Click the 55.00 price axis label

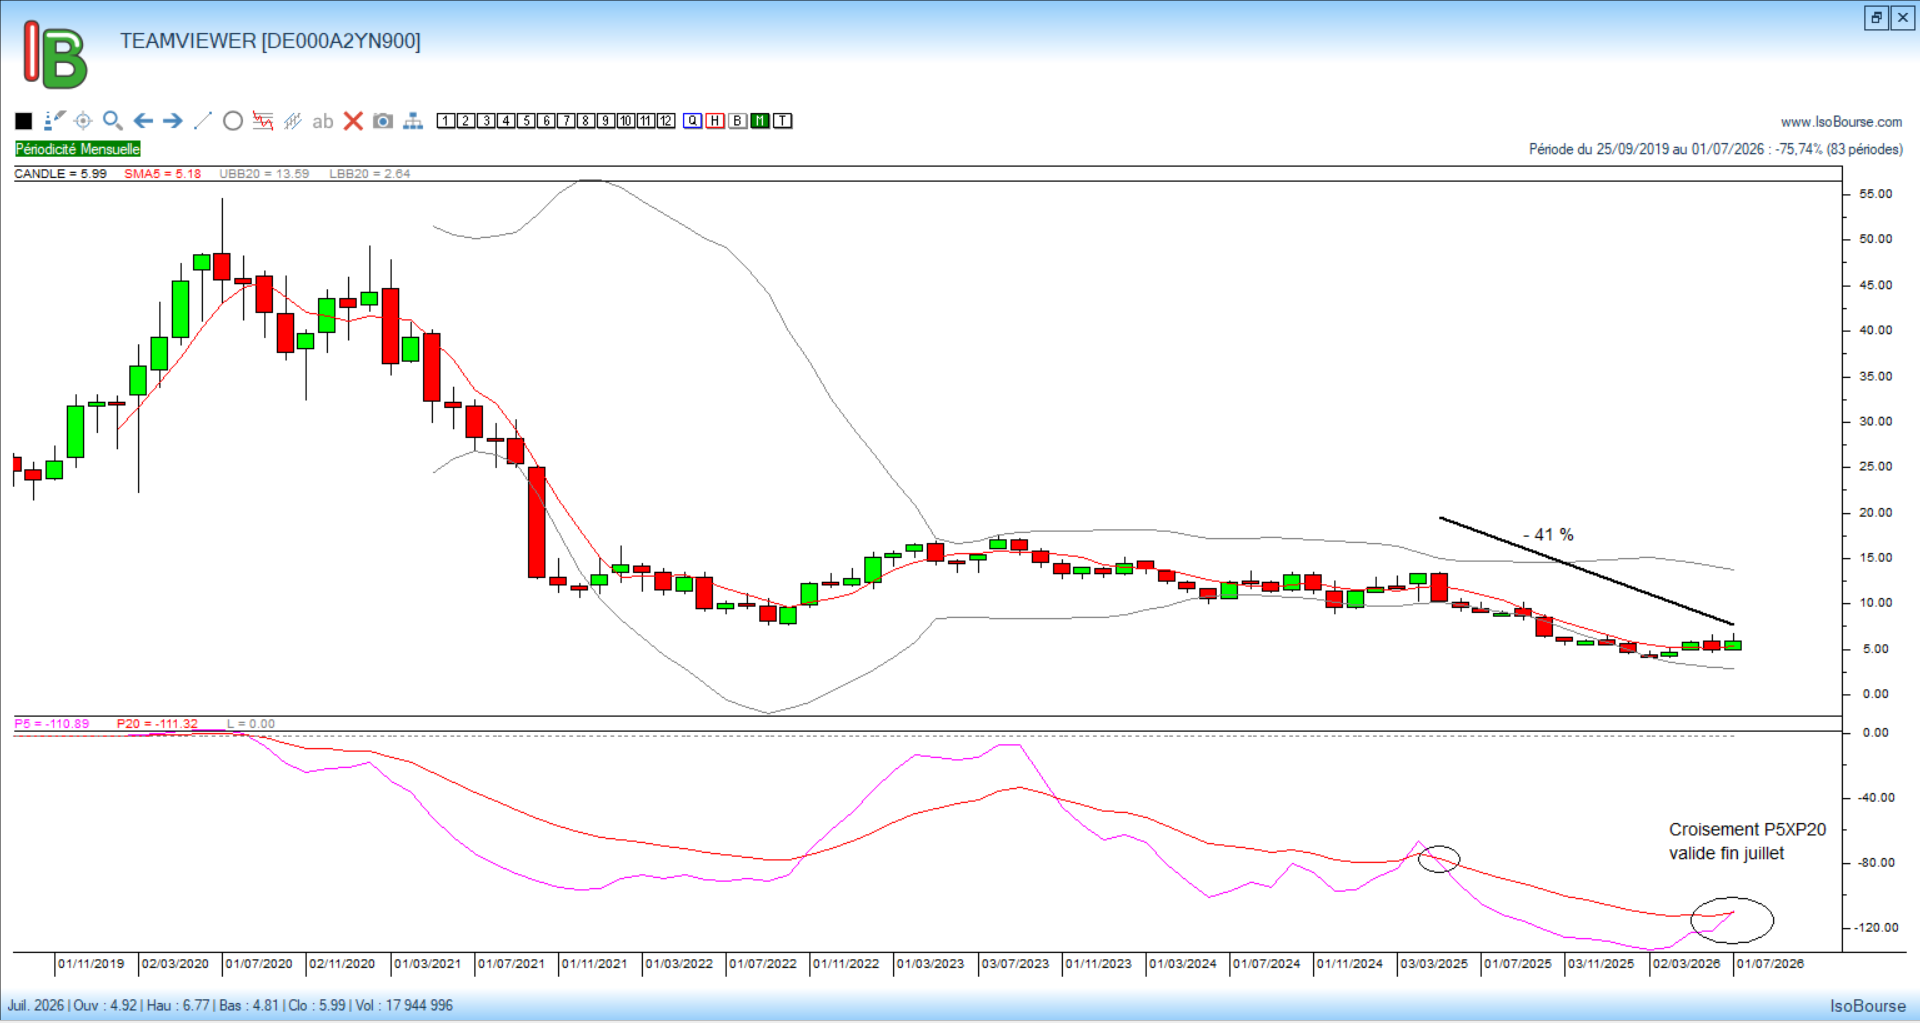coord(1876,194)
